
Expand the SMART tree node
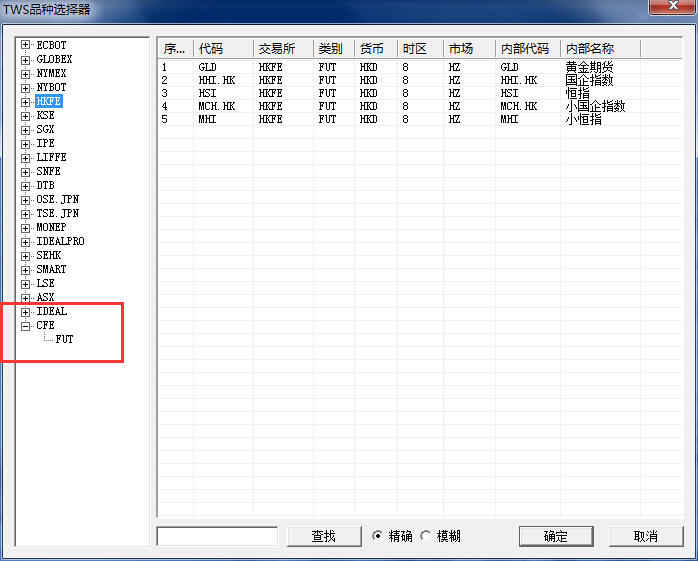pyautogui.click(x=25, y=270)
